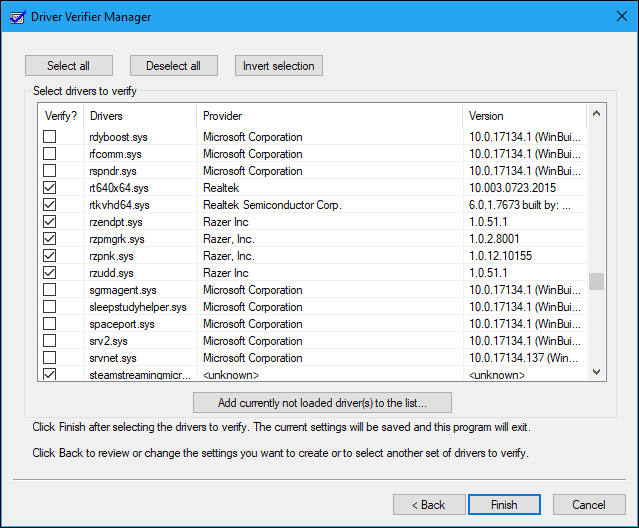Select the rspndr.sys driver name
The image size is (639, 528).
point(113,171)
